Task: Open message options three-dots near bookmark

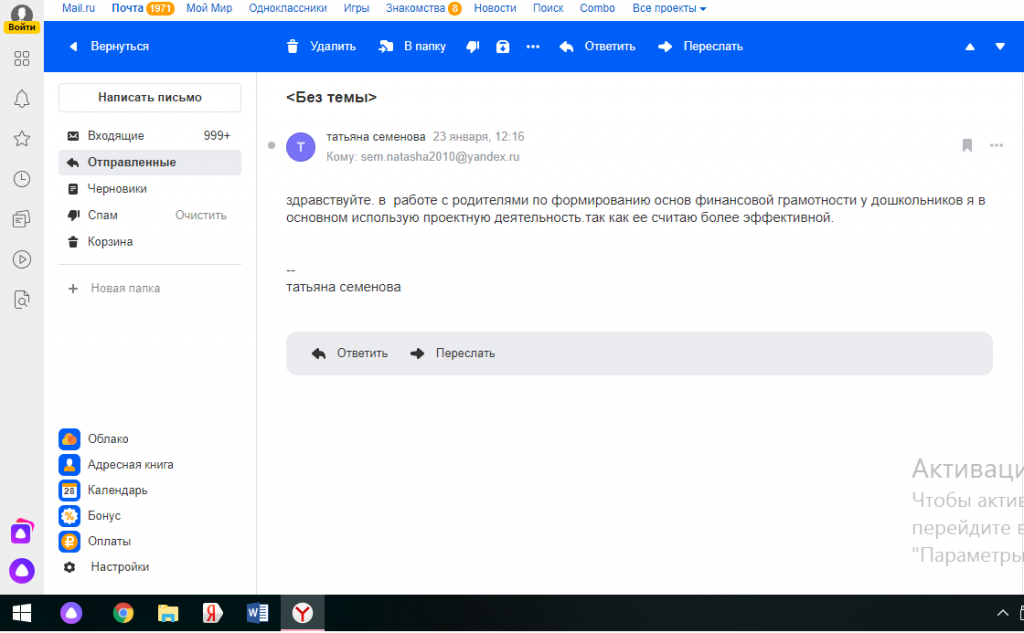Action: [996, 145]
